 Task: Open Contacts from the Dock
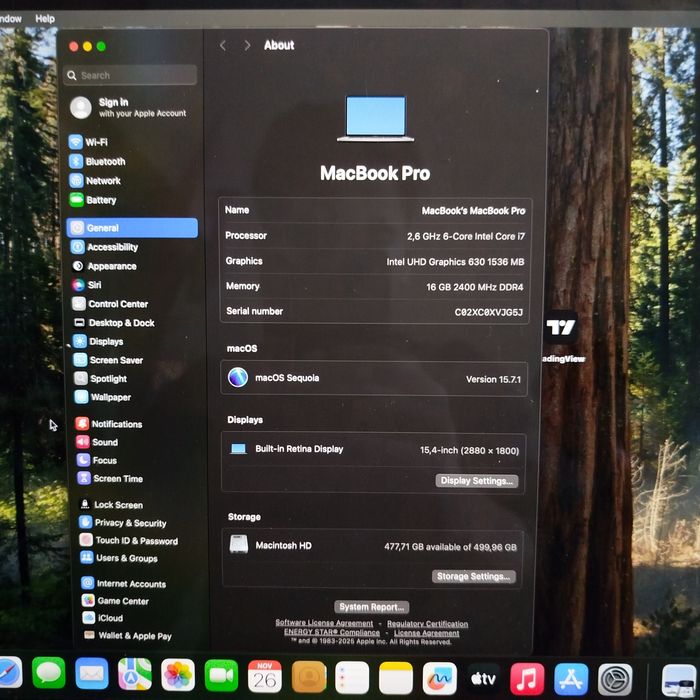coord(308,677)
